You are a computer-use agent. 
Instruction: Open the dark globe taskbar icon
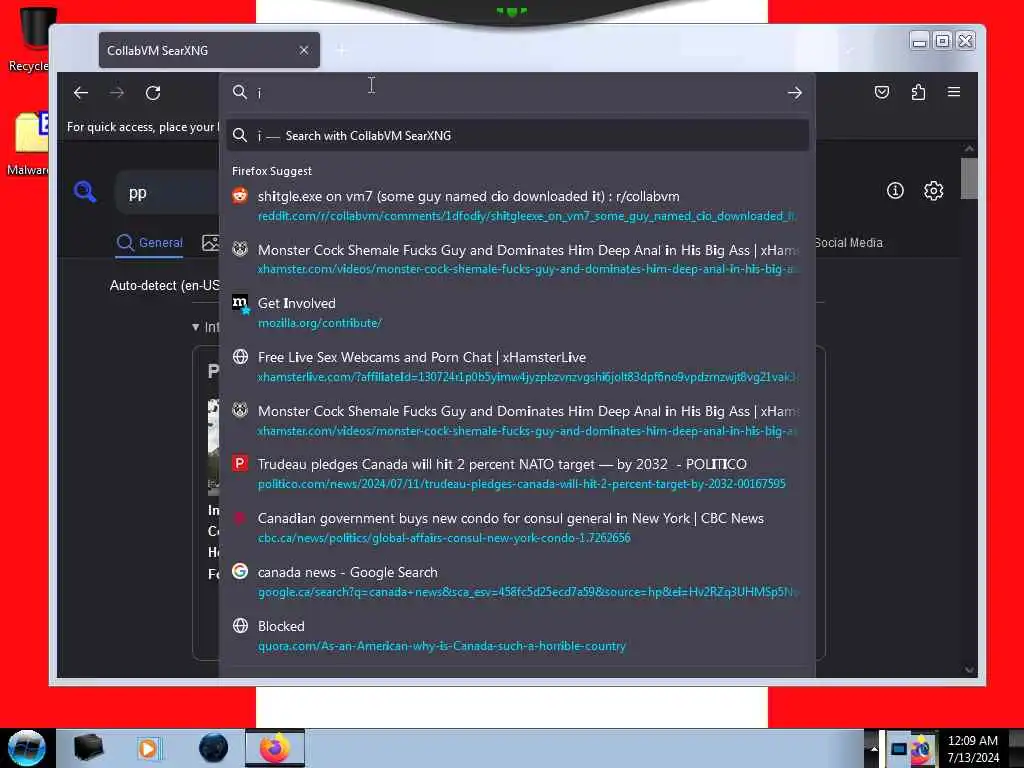(213, 748)
